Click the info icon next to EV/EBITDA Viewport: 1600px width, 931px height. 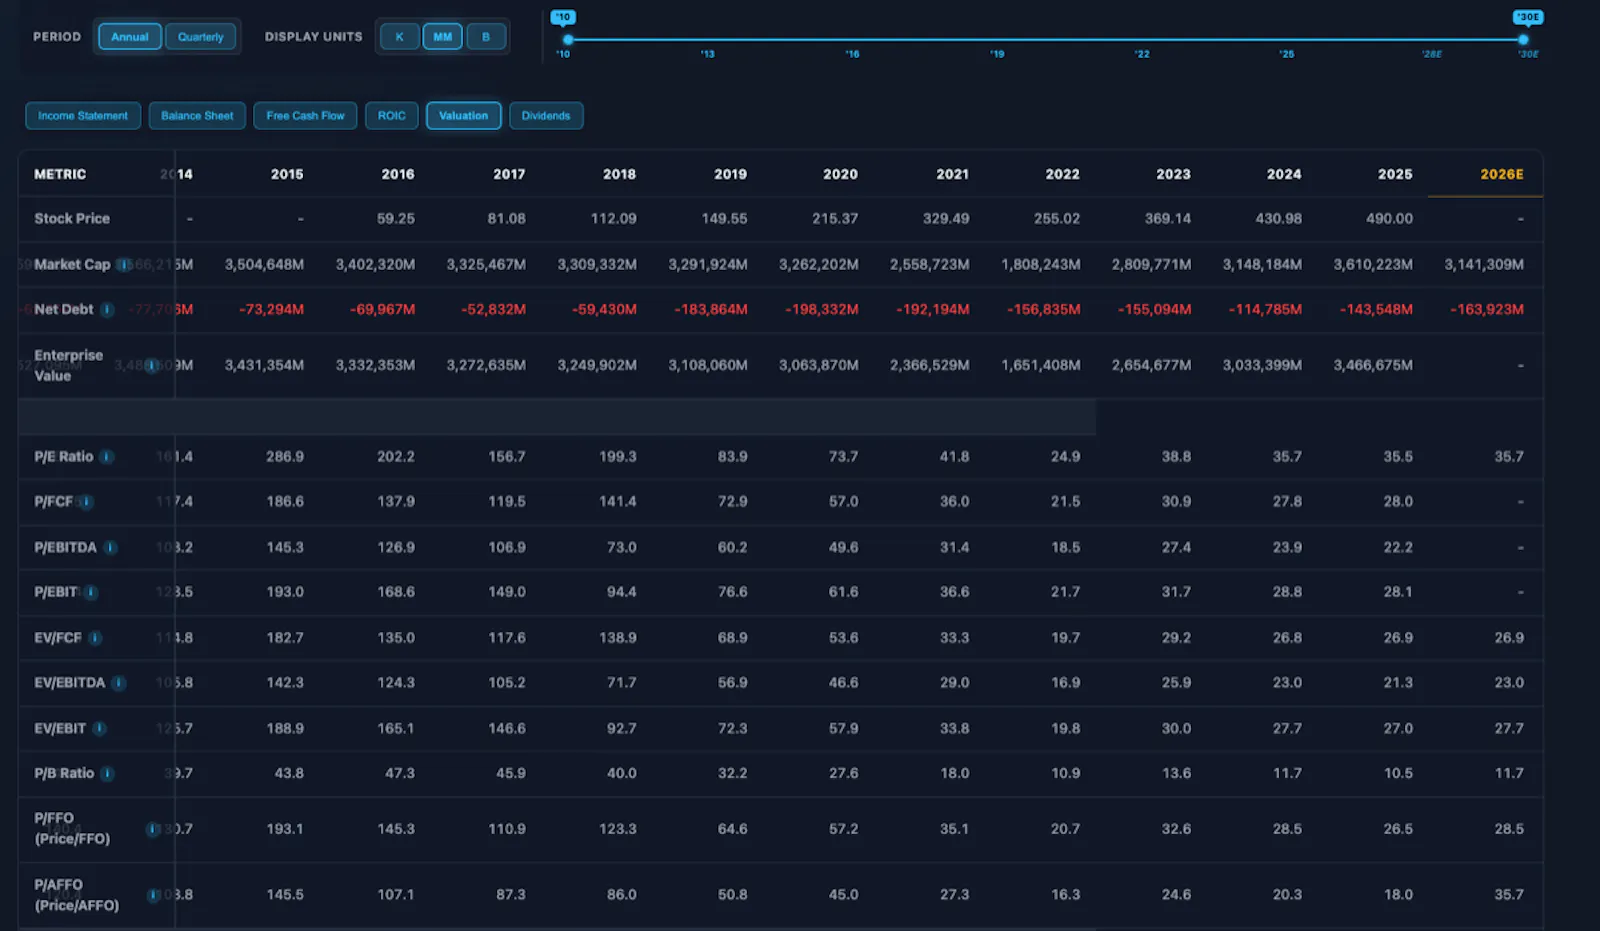[x=118, y=683]
